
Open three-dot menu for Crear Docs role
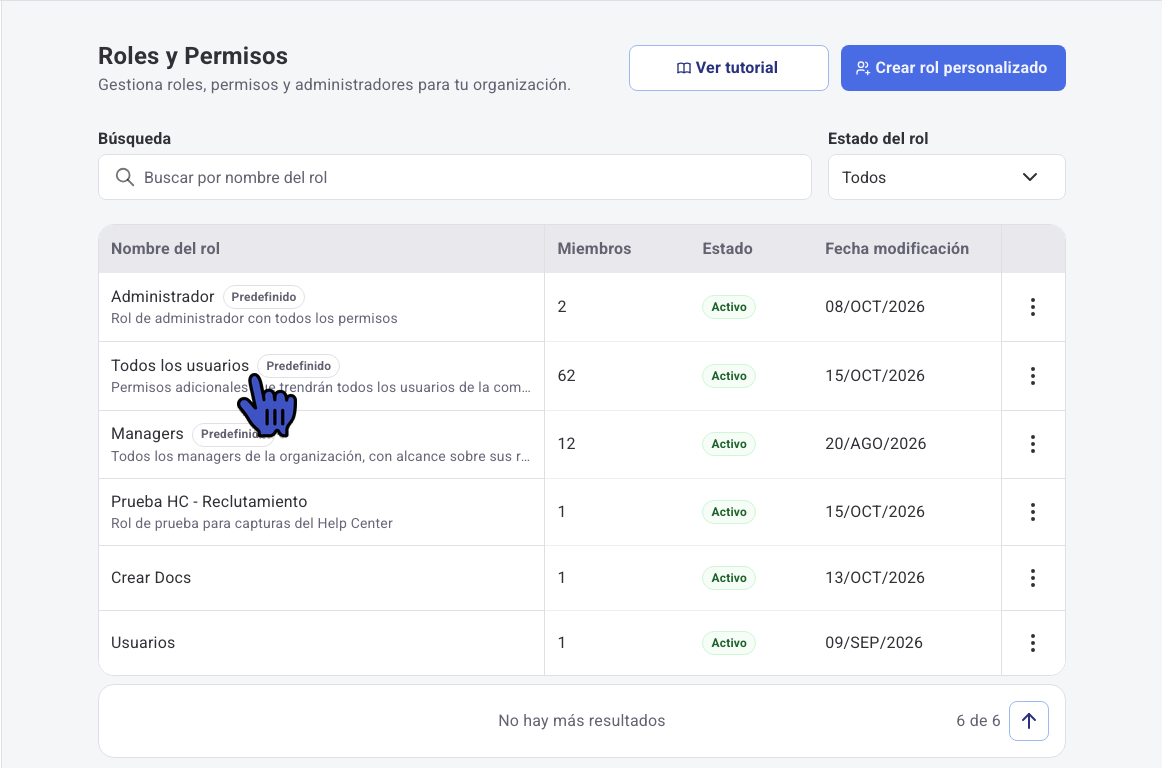pos(1032,578)
